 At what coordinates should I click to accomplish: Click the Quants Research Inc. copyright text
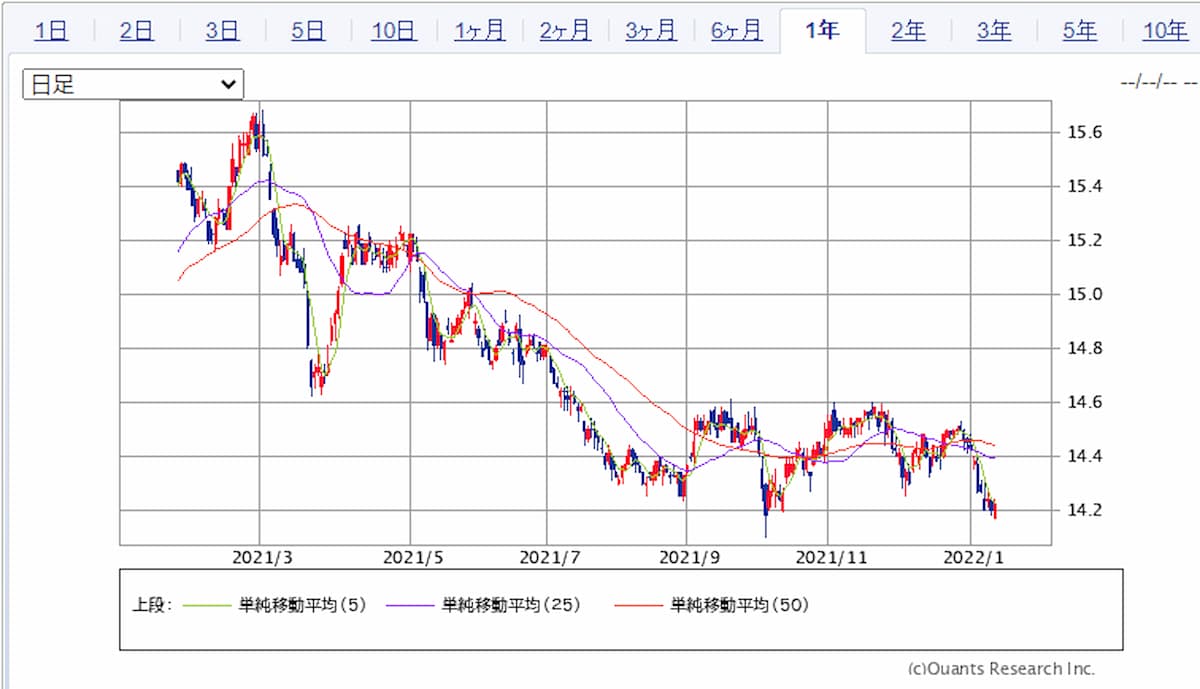[1001, 669]
